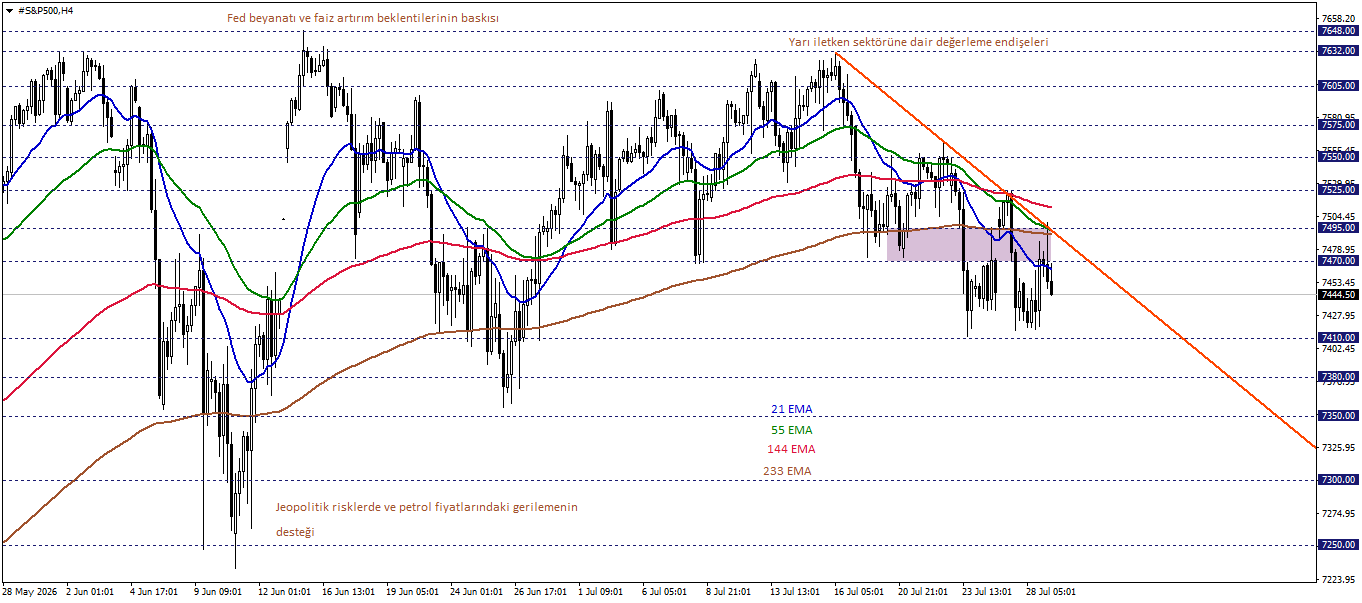Viewport: 1362px width, 603px height.
Task: Click the 7223.95 price scale value
Action: click(1338, 579)
